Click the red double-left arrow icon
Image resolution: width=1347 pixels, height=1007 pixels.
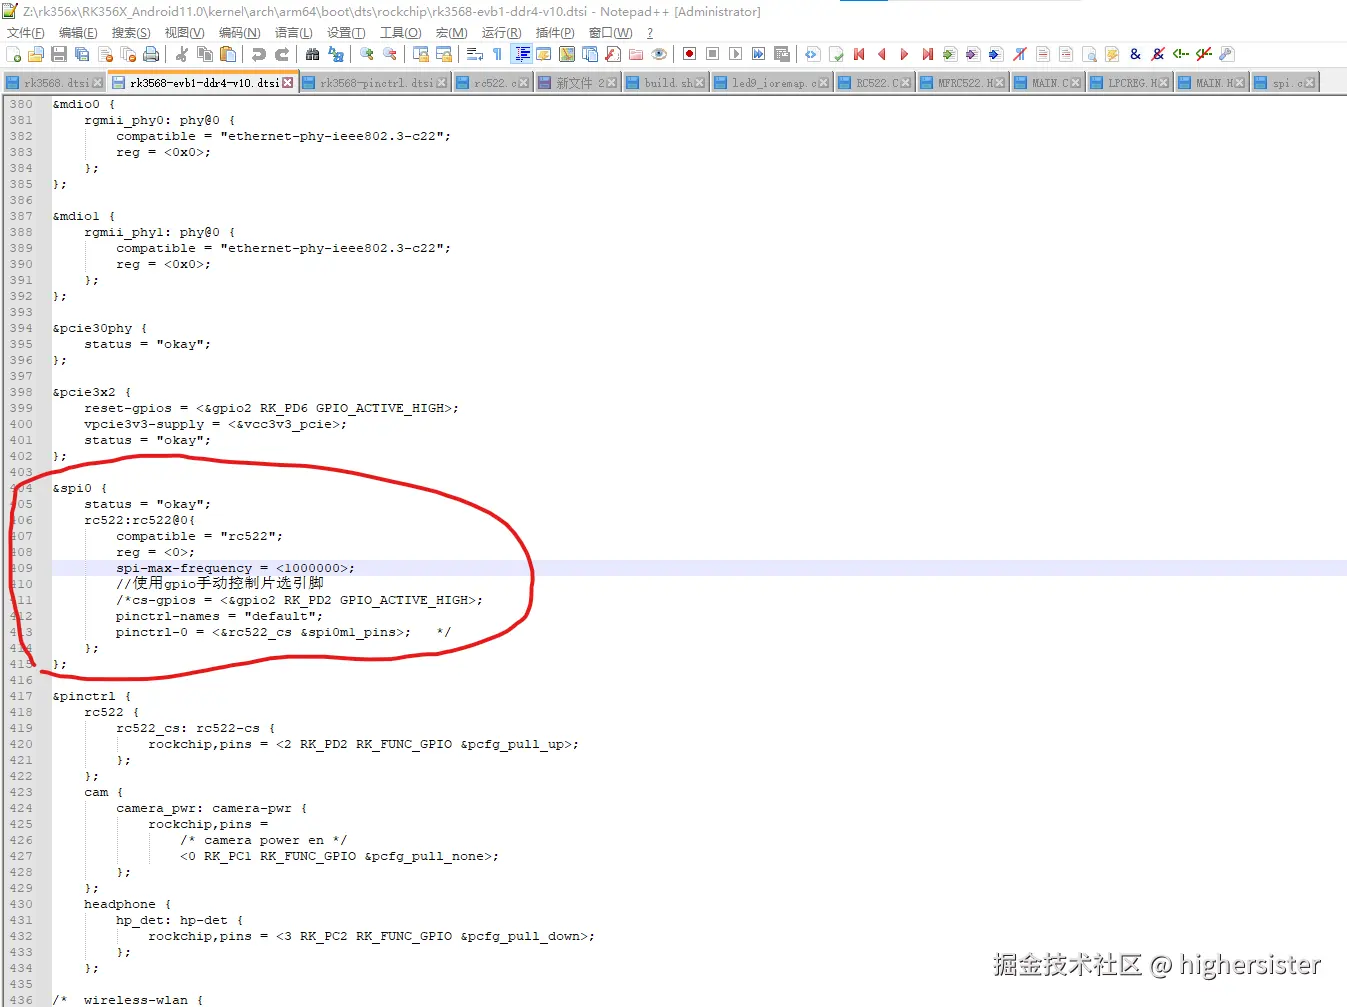(x=859, y=54)
